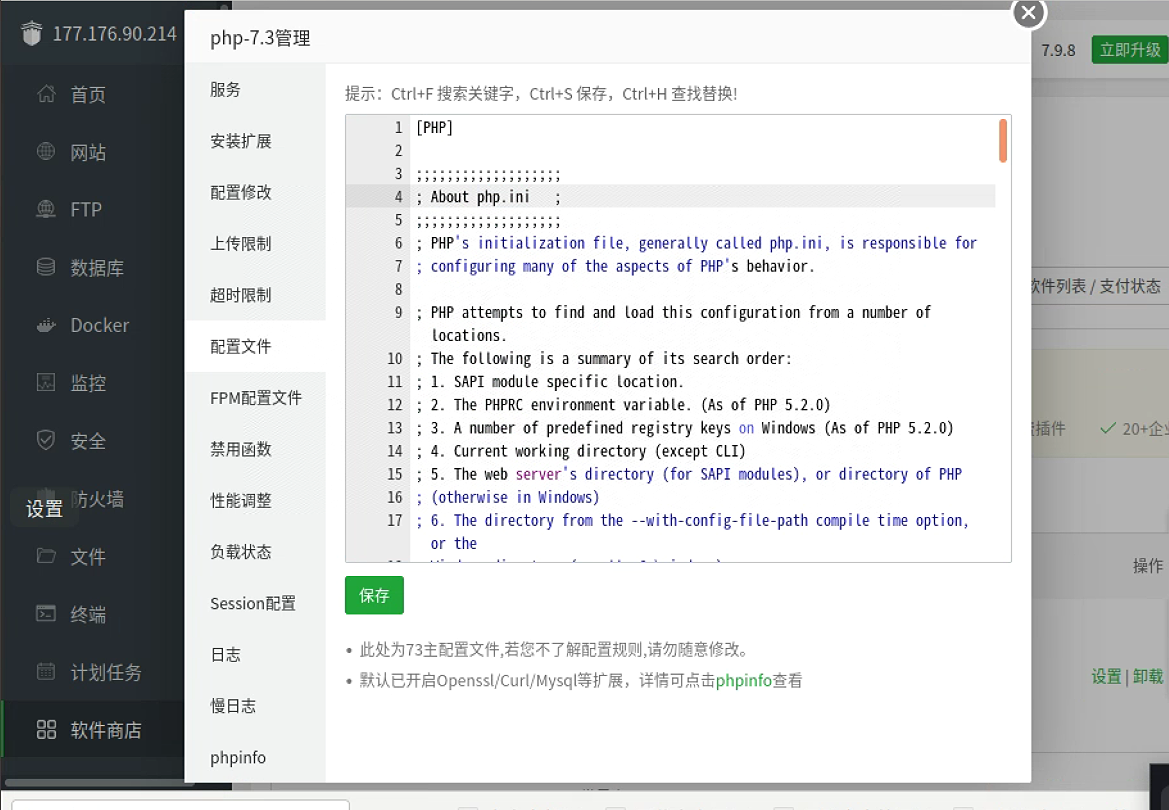Click the 立即升级 button
This screenshot has height=810, width=1169.
pos(1130,50)
